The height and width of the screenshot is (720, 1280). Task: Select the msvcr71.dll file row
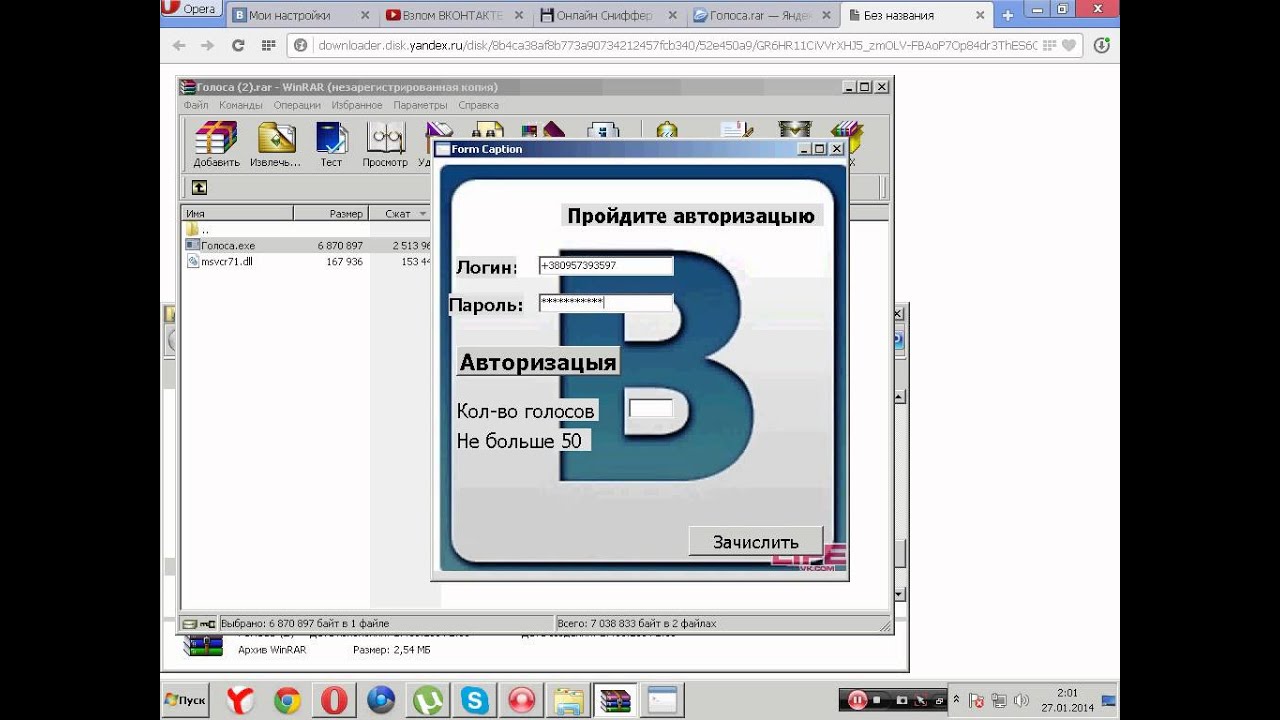tap(307, 261)
